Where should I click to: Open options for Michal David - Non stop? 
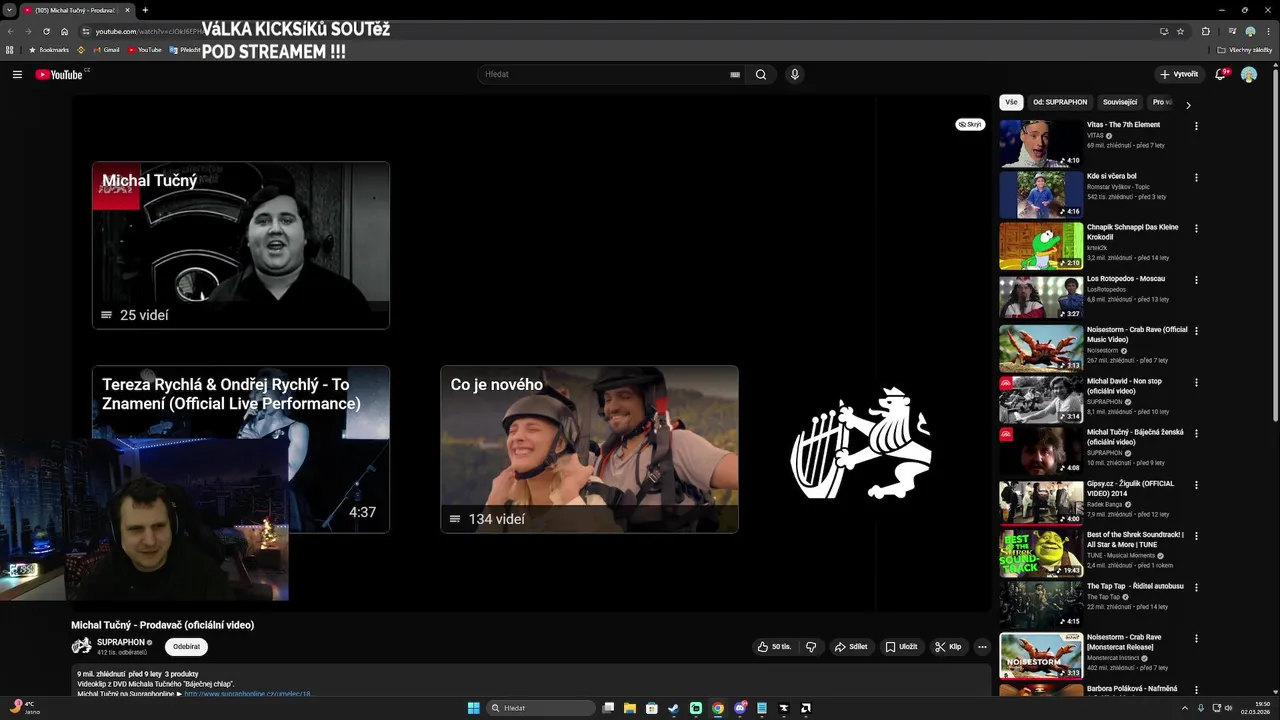(1196, 382)
